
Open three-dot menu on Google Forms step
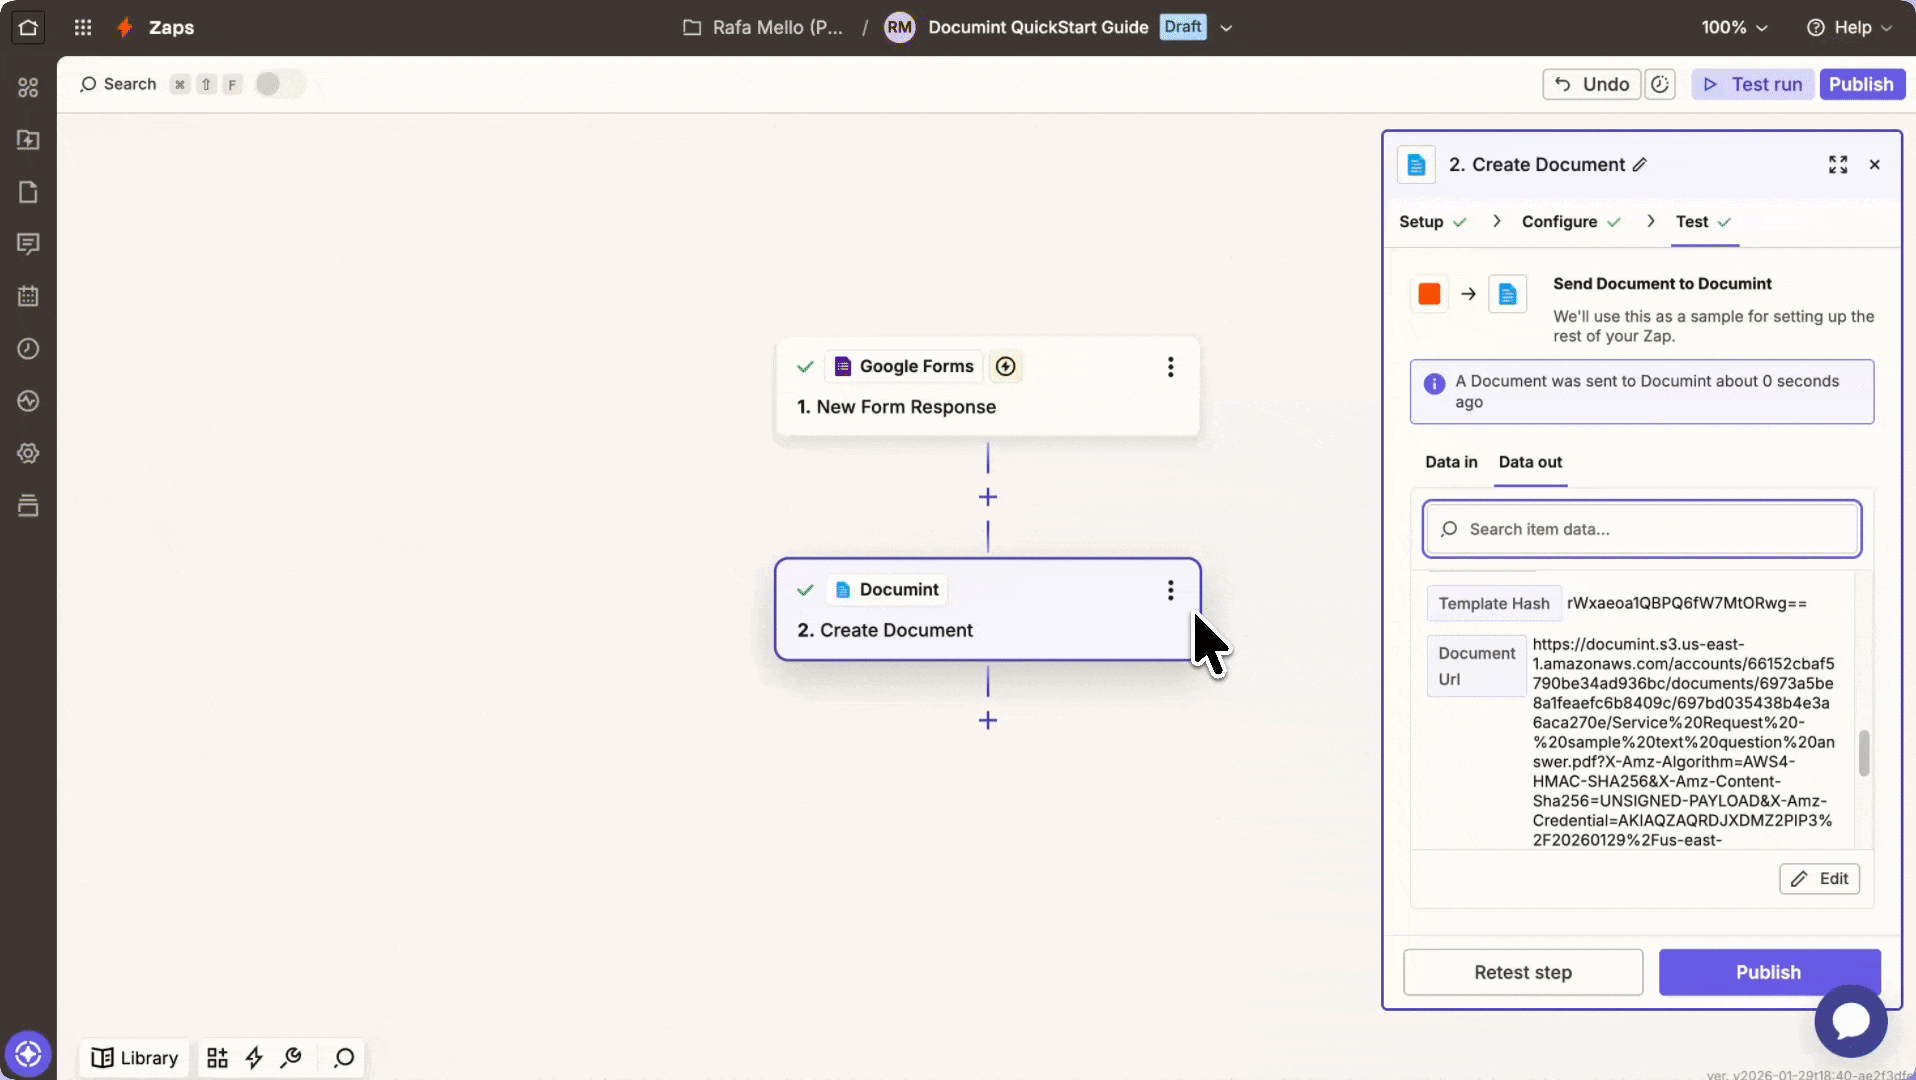[1170, 367]
